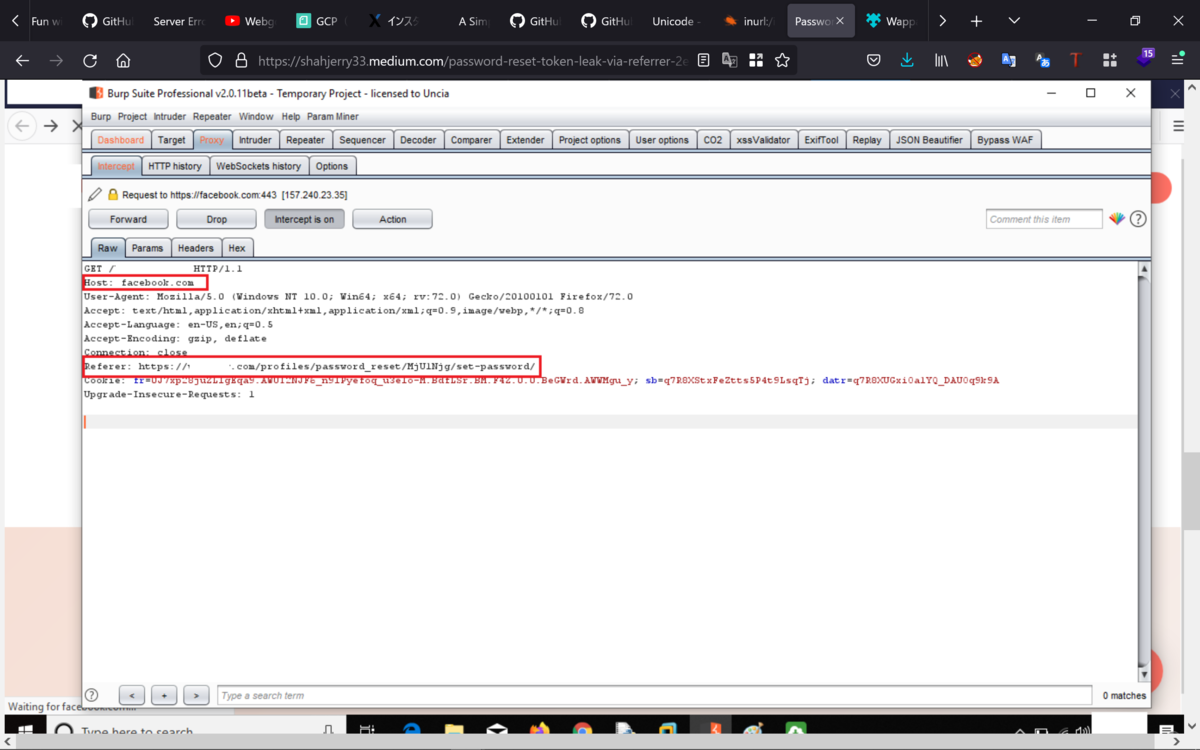The width and height of the screenshot is (1200, 750).
Task: Open the Burp menu
Action: pyautogui.click(x=101, y=116)
